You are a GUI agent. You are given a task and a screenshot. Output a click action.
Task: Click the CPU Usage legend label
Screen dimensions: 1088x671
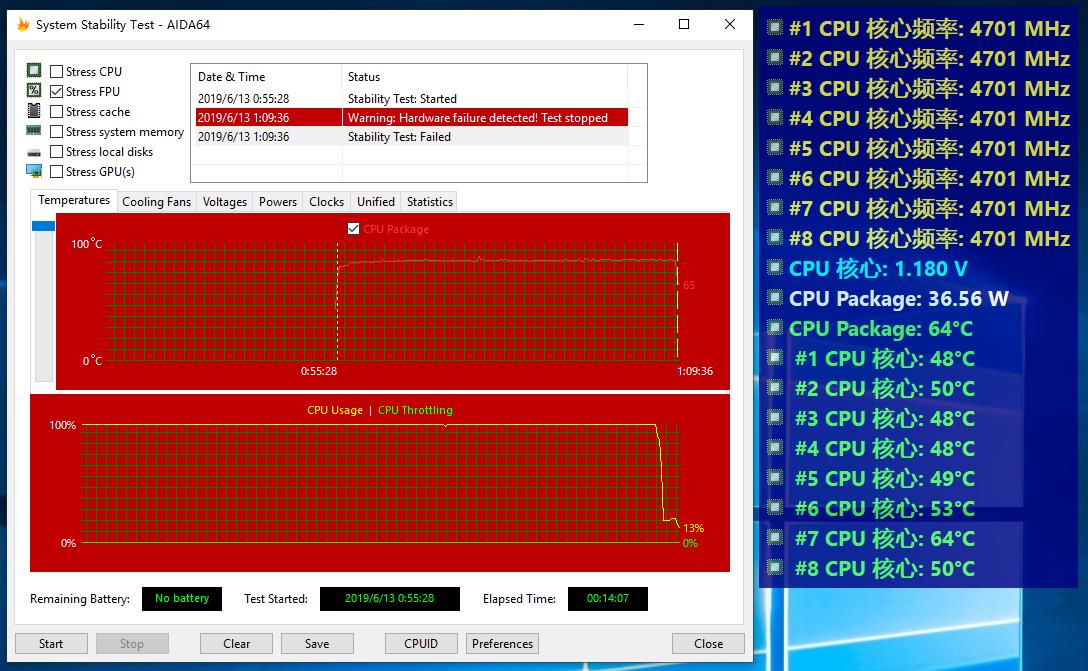click(335, 410)
